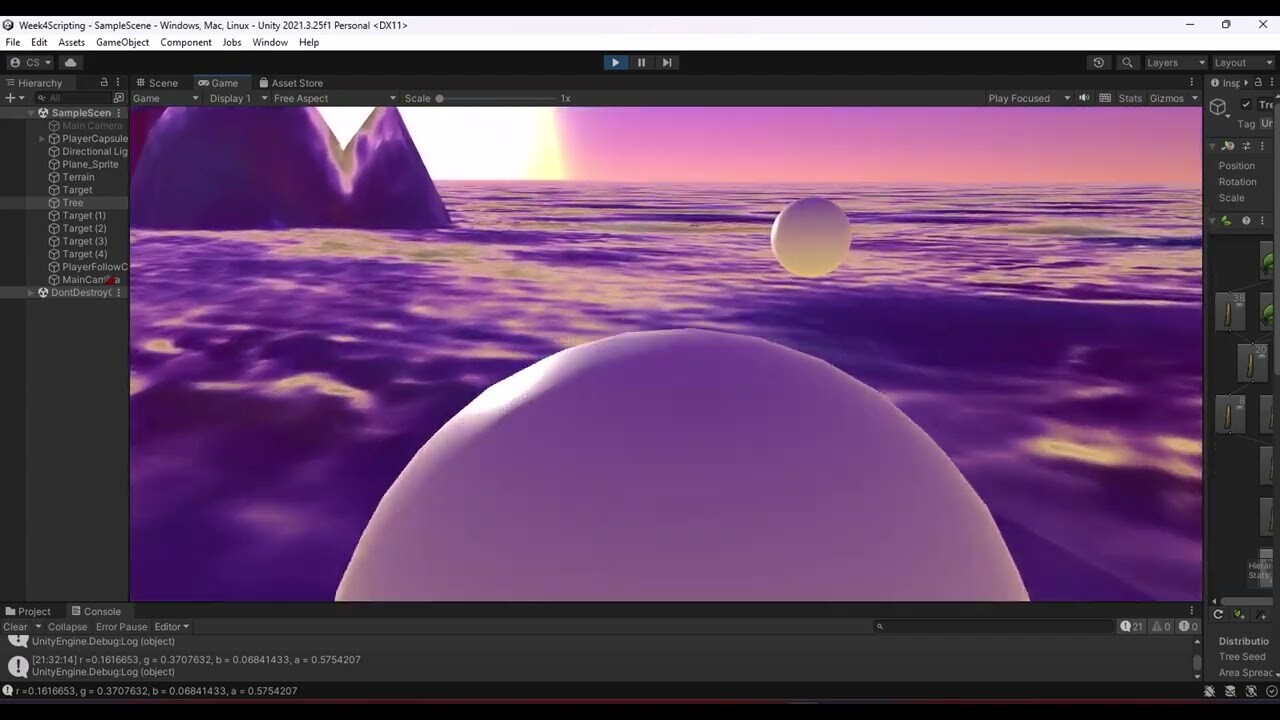Adjust the Game view Scale slider

441,98
